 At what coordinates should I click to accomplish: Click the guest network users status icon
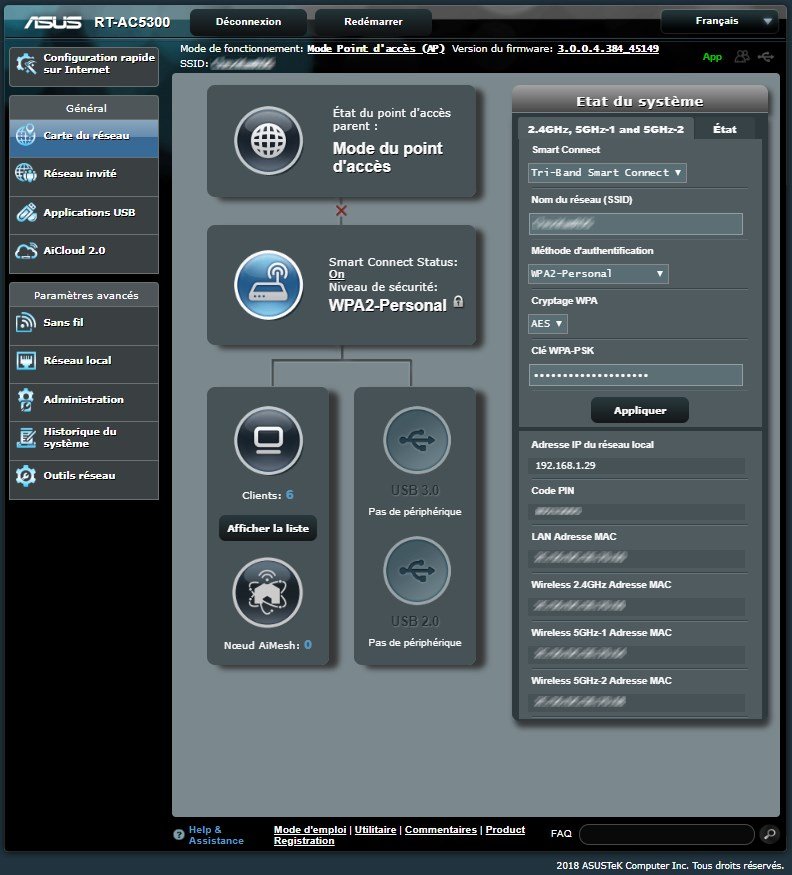pyautogui.click(x=742, y=56)
